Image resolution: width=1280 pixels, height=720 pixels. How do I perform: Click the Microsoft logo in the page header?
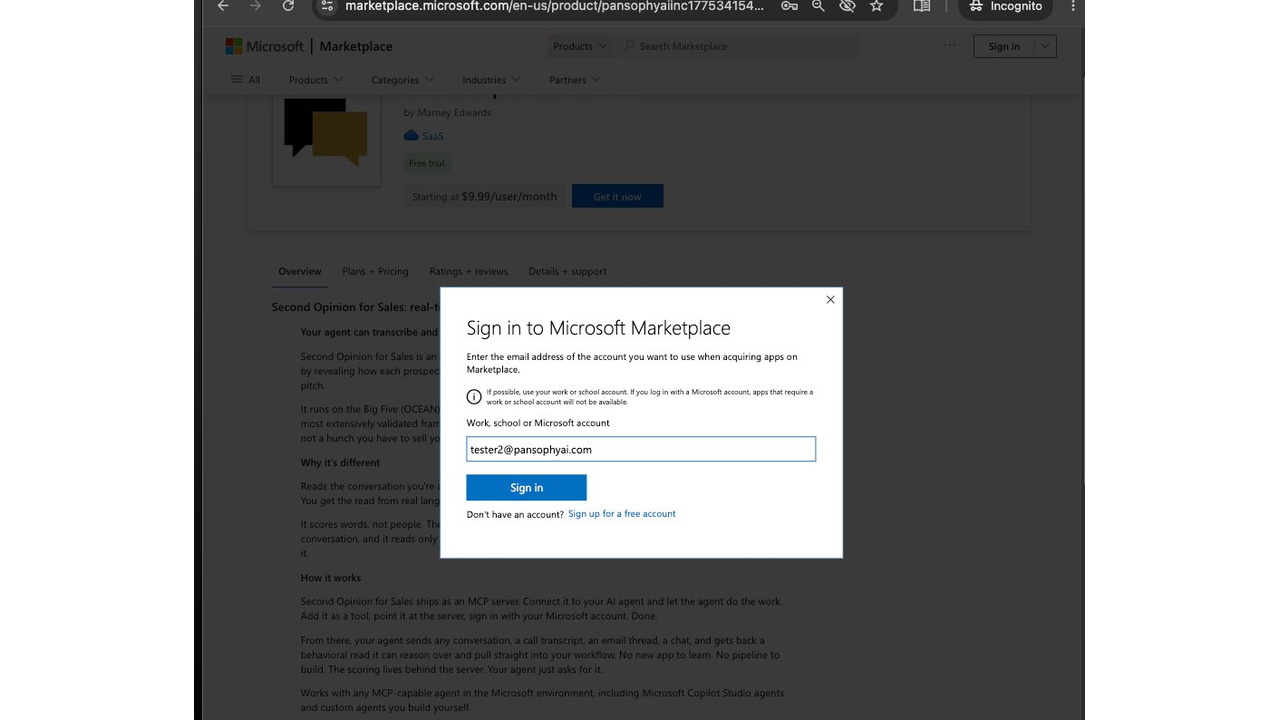[264, 46]
